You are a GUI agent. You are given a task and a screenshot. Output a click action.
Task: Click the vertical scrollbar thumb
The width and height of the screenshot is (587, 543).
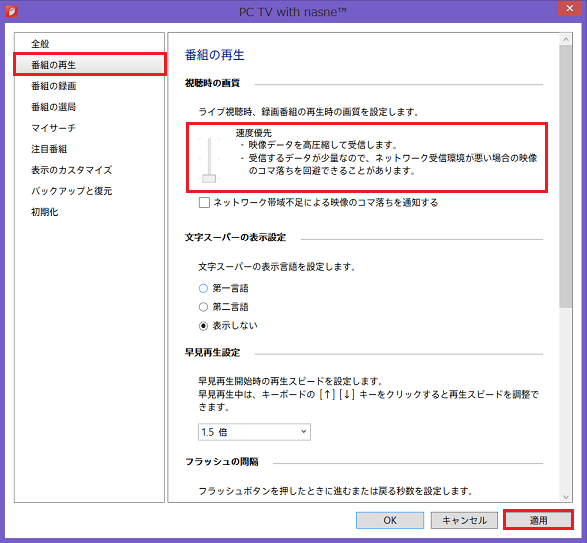click(x=566, y=176)
